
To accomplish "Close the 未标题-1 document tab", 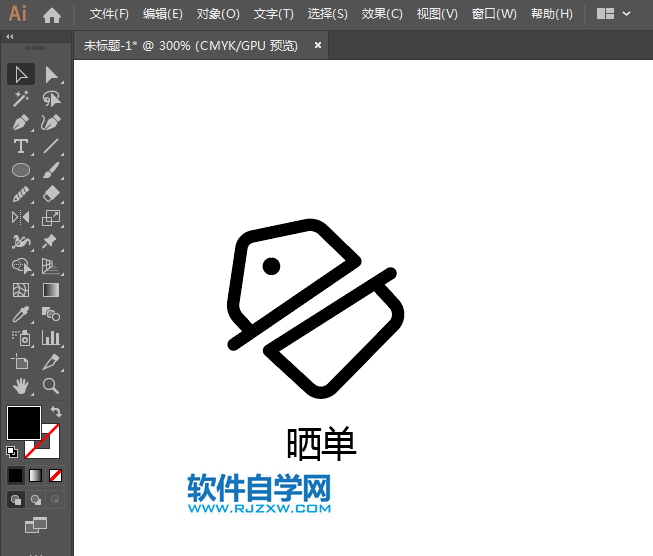I will [318, 45].
